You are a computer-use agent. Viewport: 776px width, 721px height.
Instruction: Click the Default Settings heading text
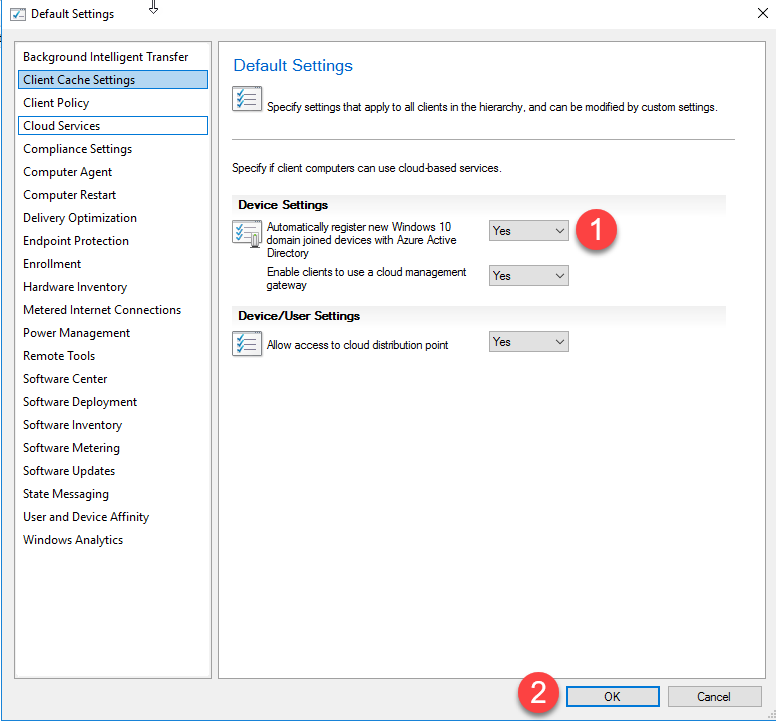tap(293, 65)
